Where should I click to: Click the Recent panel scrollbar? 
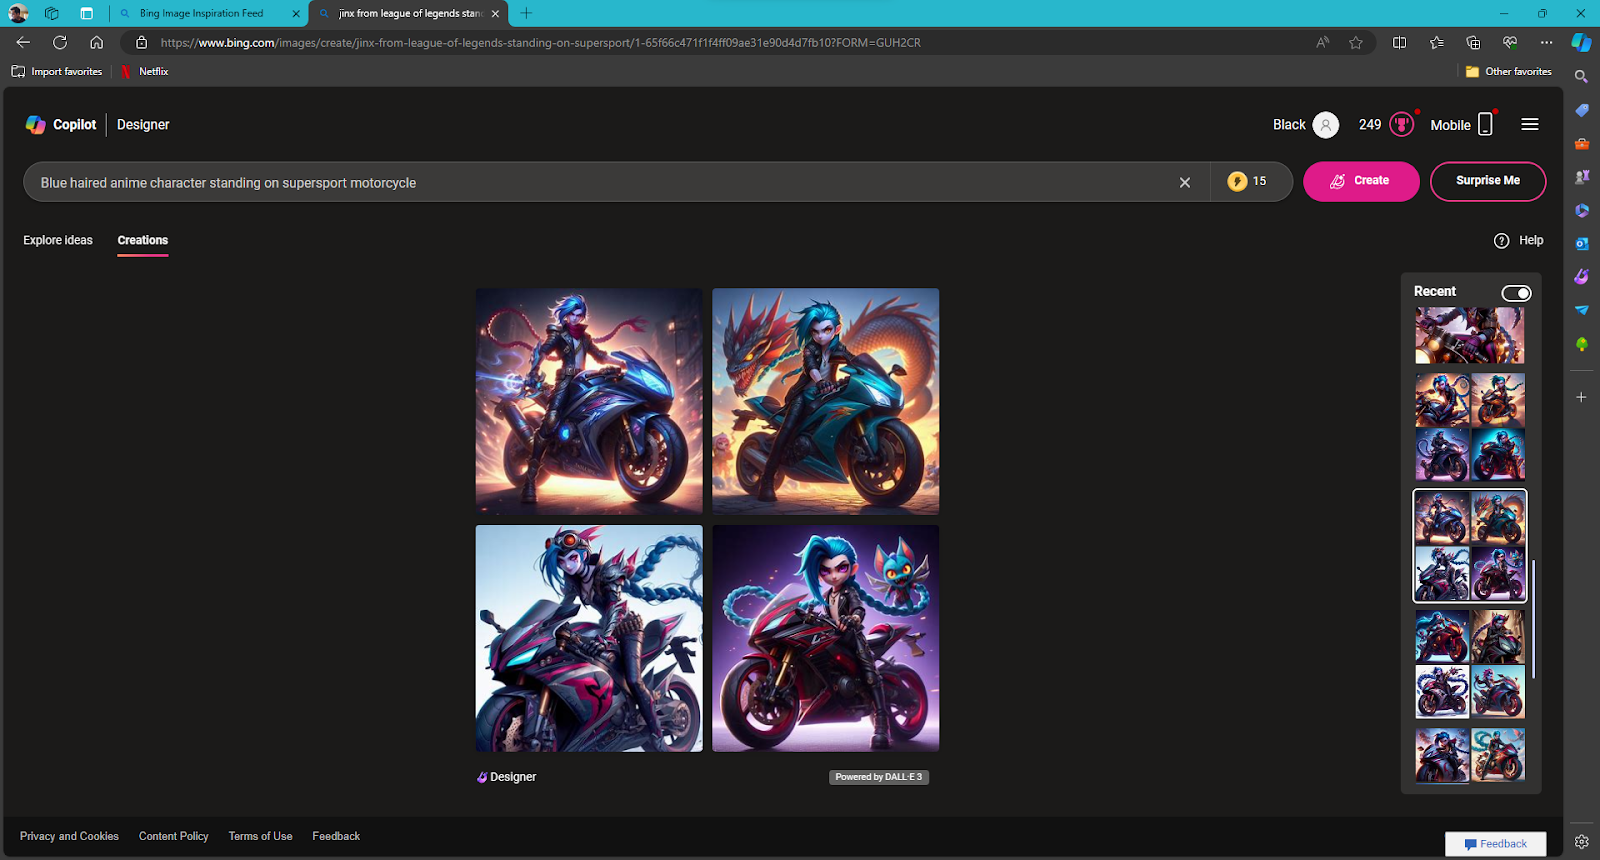(1533, 620)
